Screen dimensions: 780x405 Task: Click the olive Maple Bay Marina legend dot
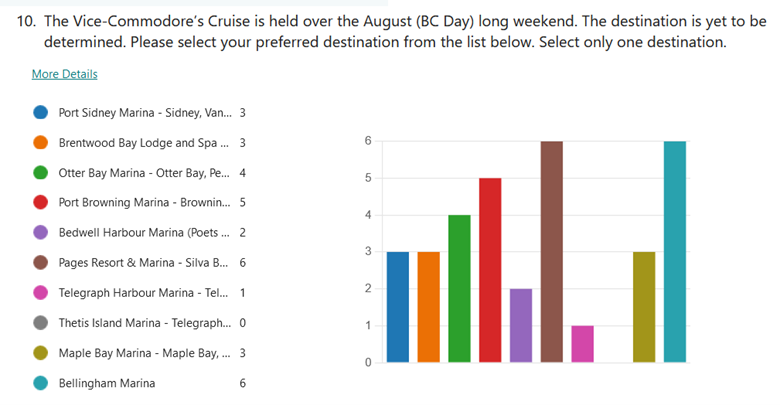point(41,353)
